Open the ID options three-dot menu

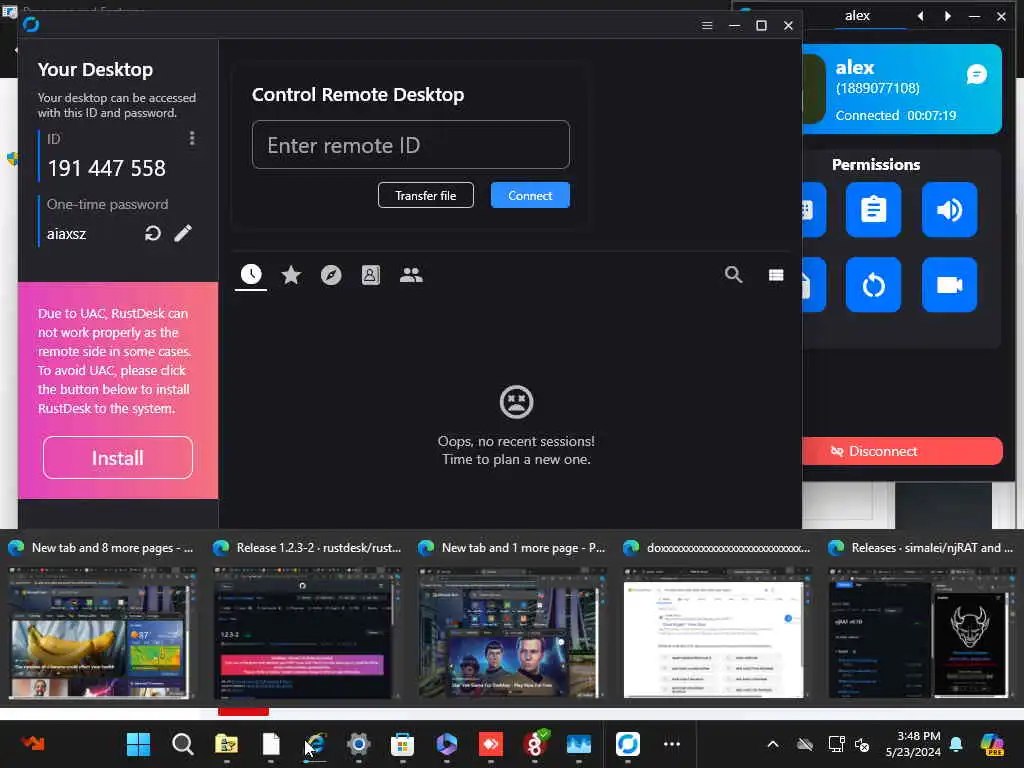coord(191,138)
